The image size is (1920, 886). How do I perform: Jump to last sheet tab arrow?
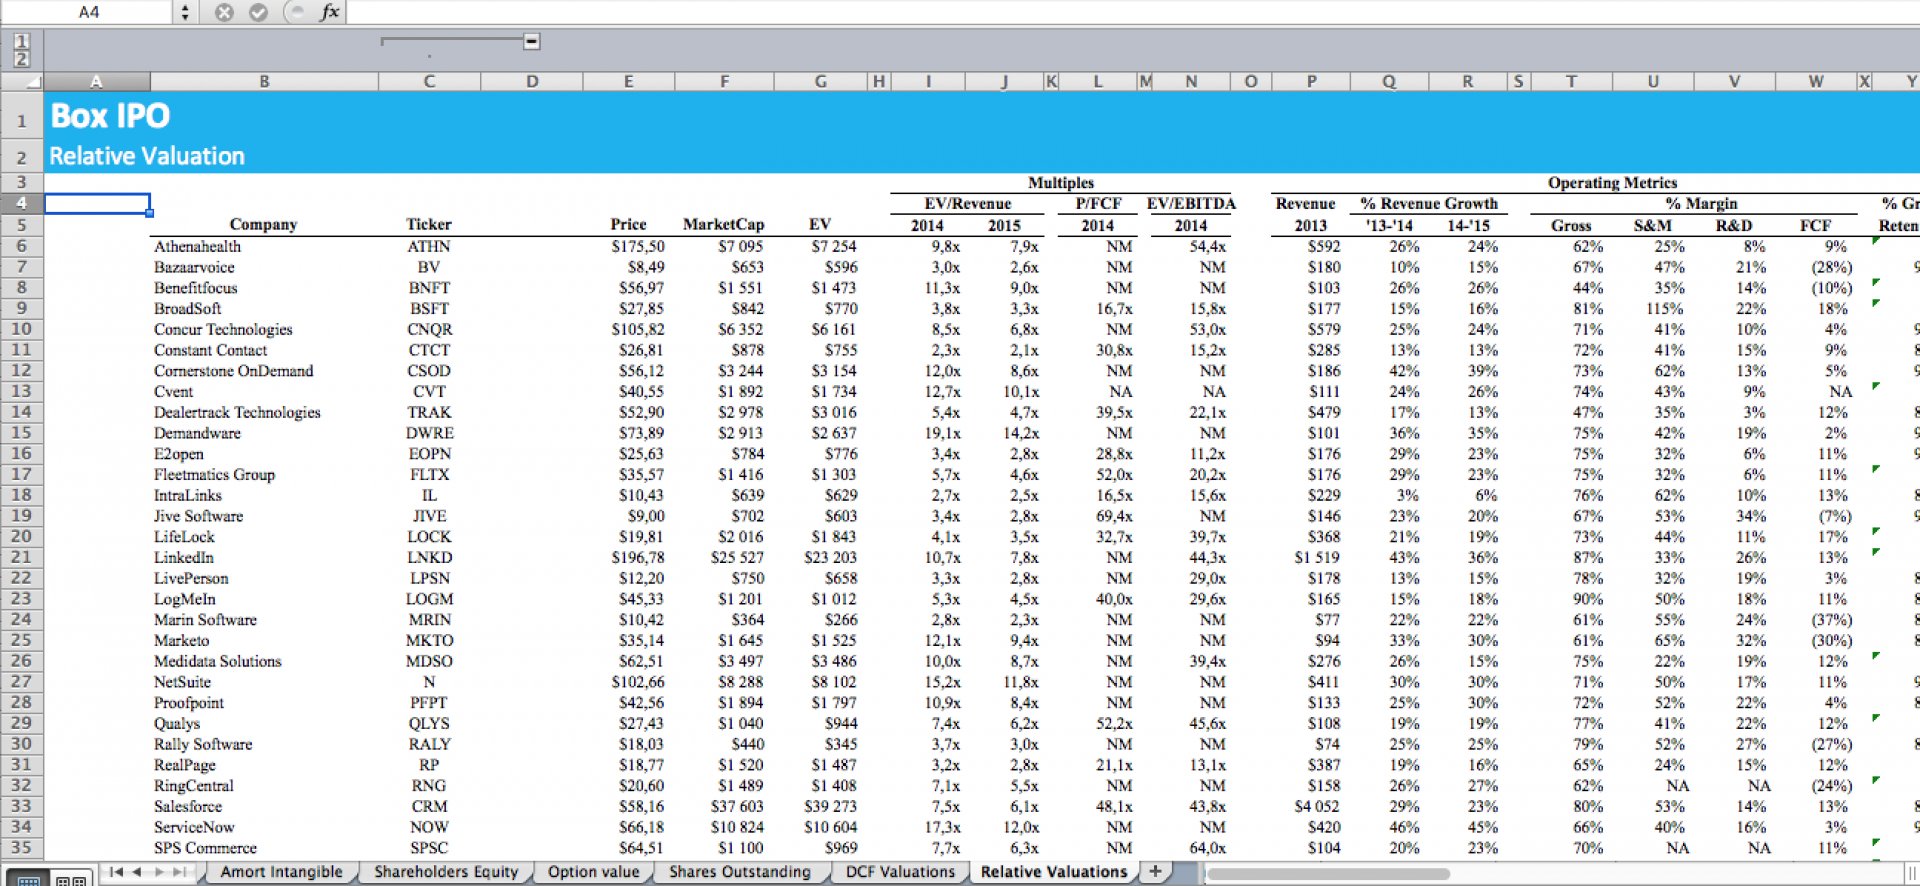[x=181, y=872]
